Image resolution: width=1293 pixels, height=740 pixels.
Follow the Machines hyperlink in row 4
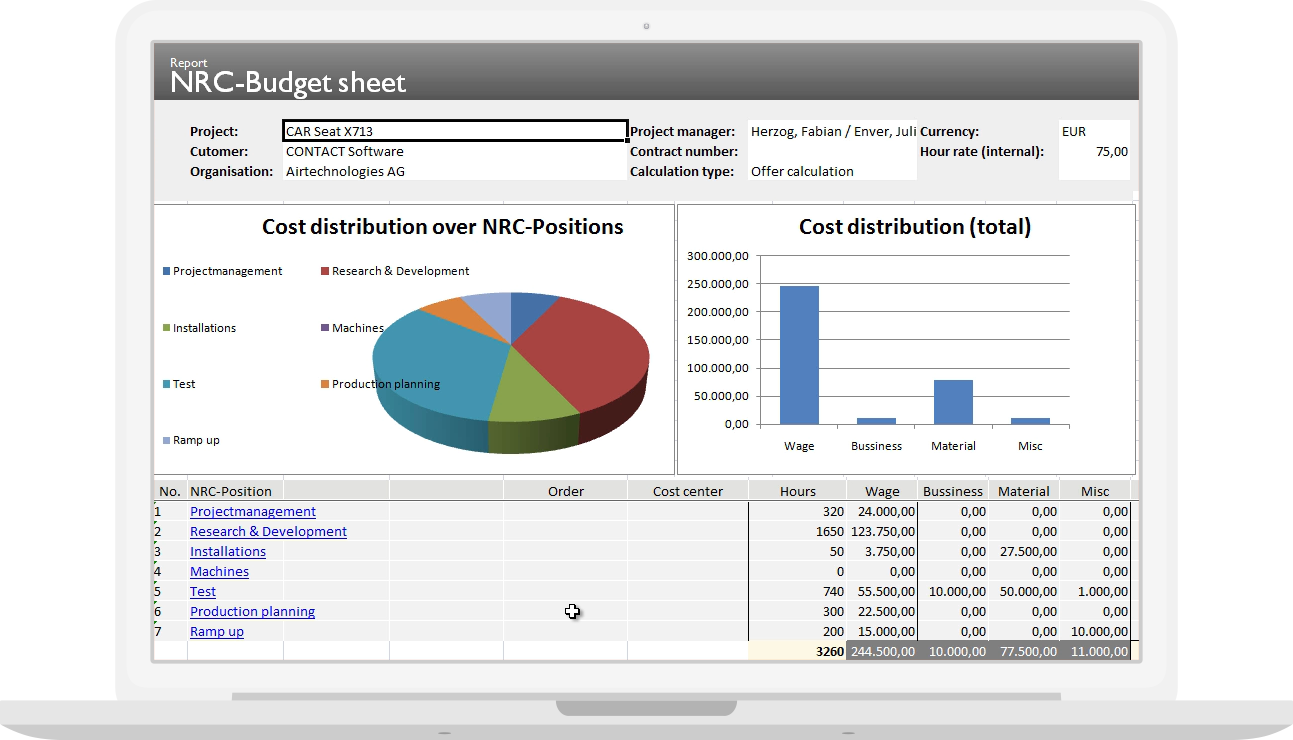click(219, 571)
